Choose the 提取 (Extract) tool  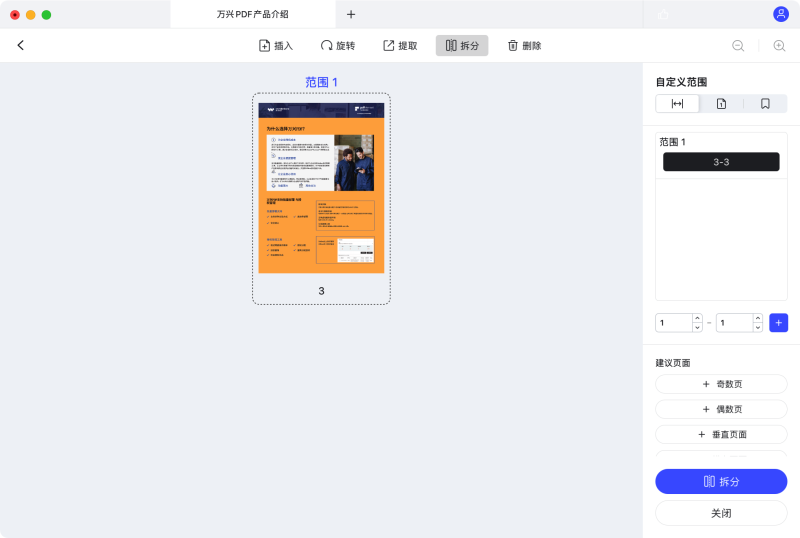400,45
